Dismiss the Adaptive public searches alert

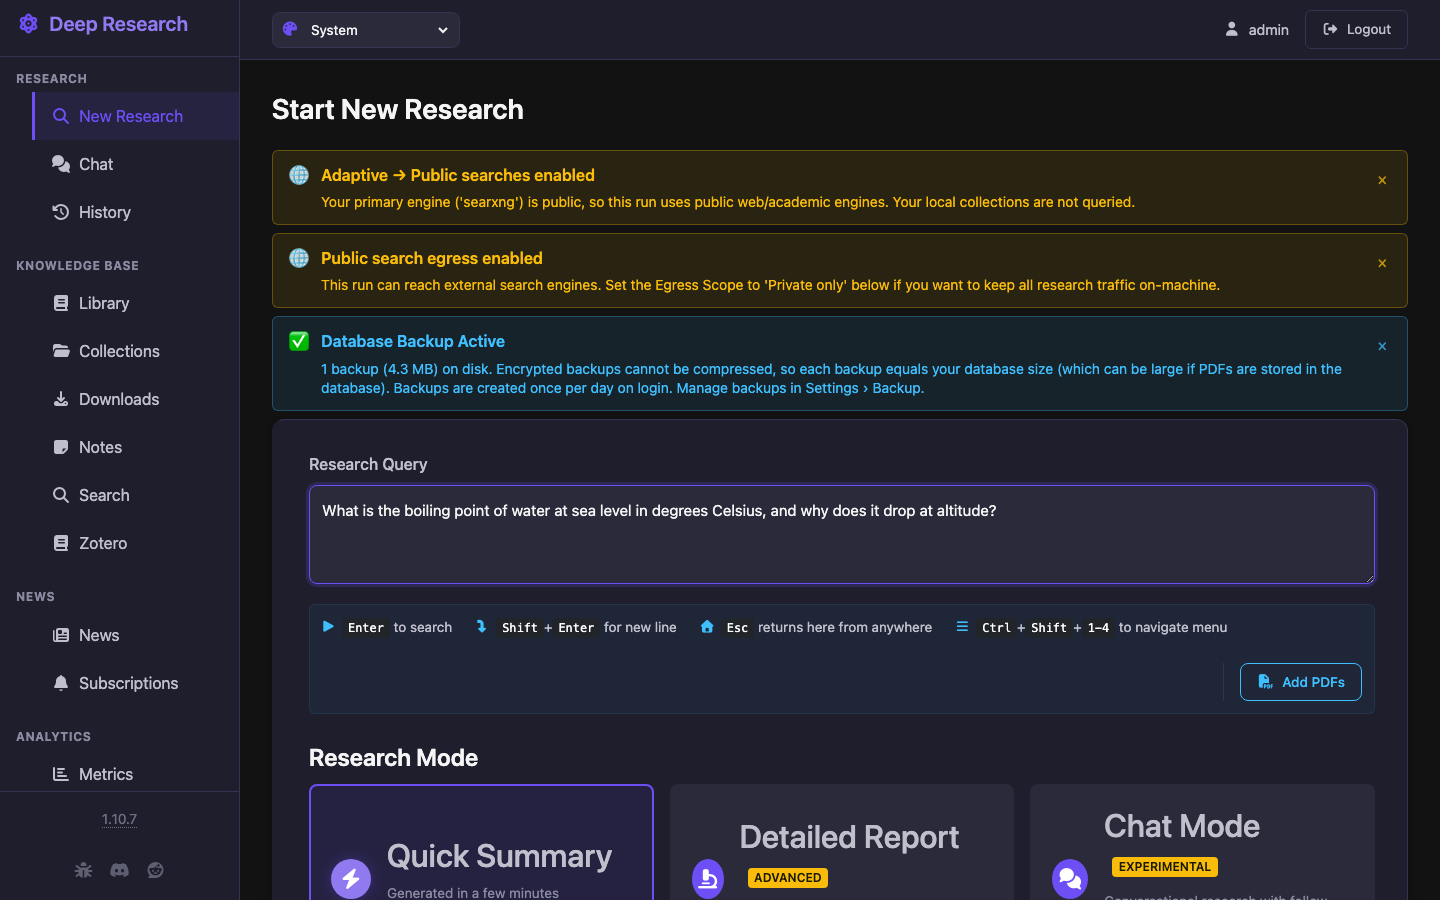(x=1382, y=180)
